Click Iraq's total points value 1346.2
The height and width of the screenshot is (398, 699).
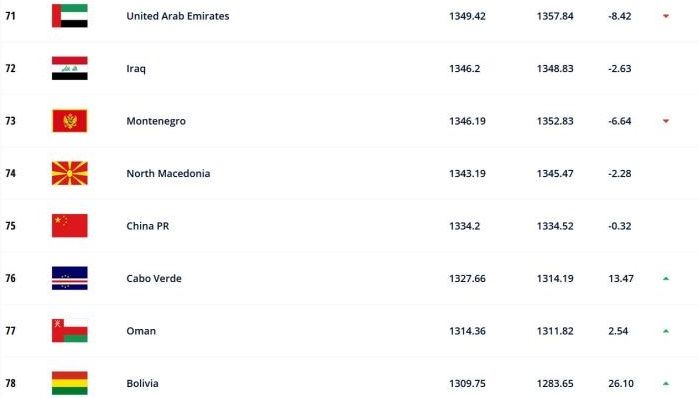click(x=465, y=69)
